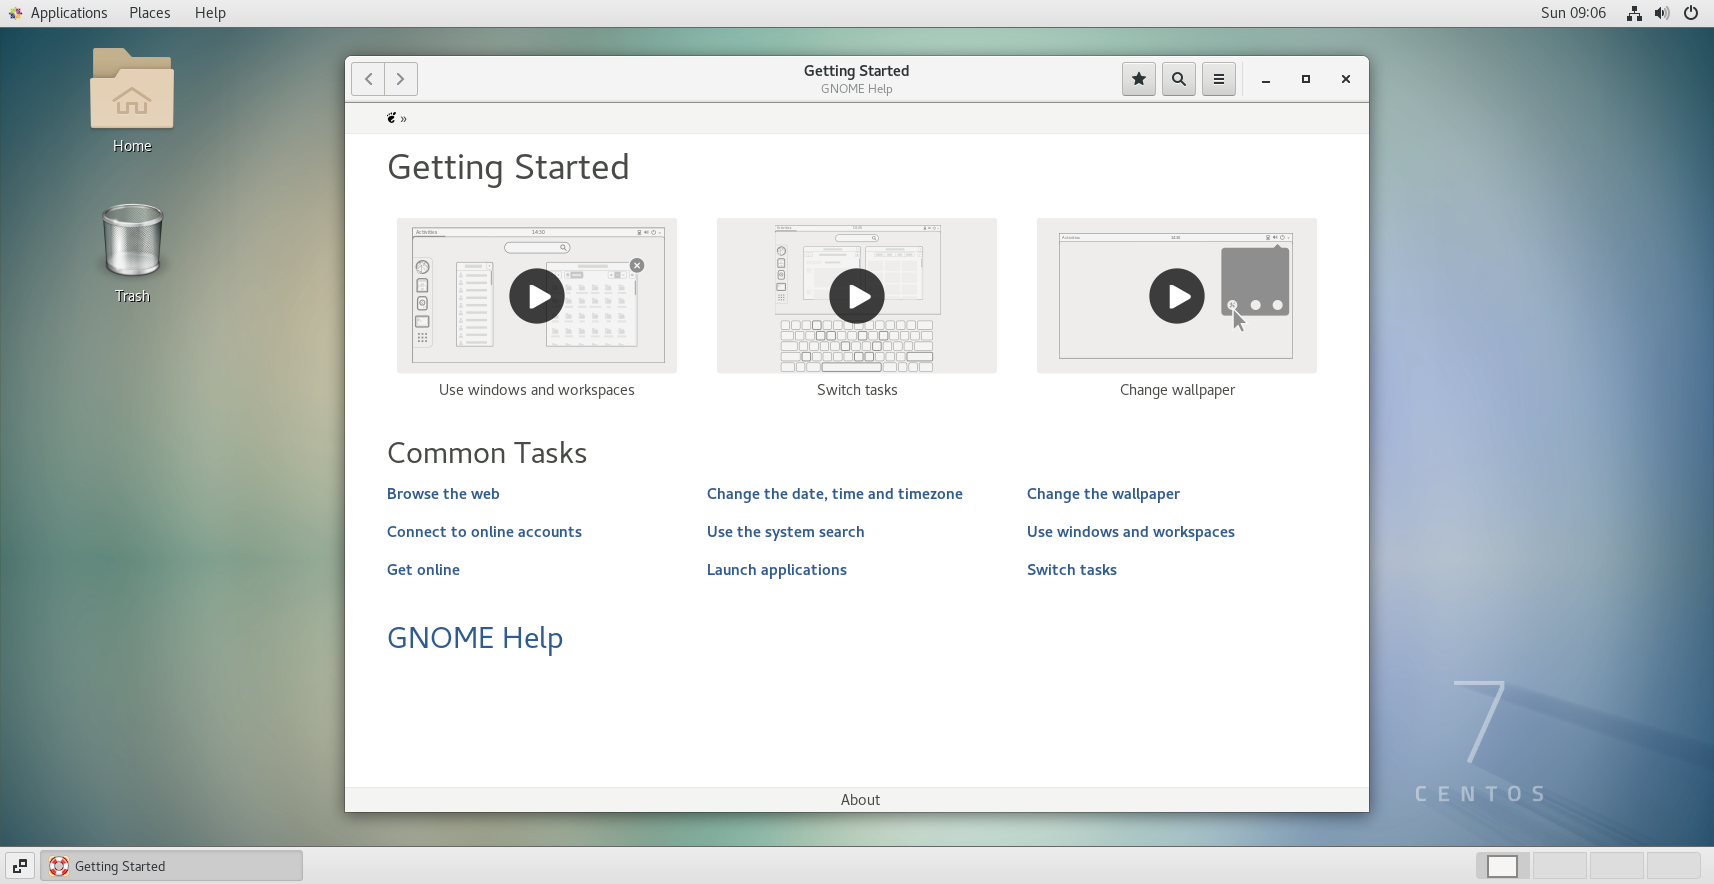
Task: Select the Trash desktop icon
Action: (x=132, y=253)
